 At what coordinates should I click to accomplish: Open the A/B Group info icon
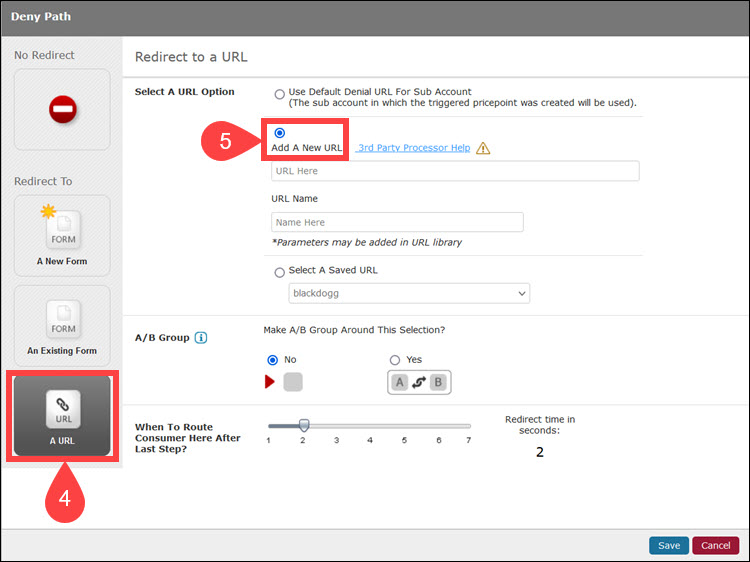point(201,338)
